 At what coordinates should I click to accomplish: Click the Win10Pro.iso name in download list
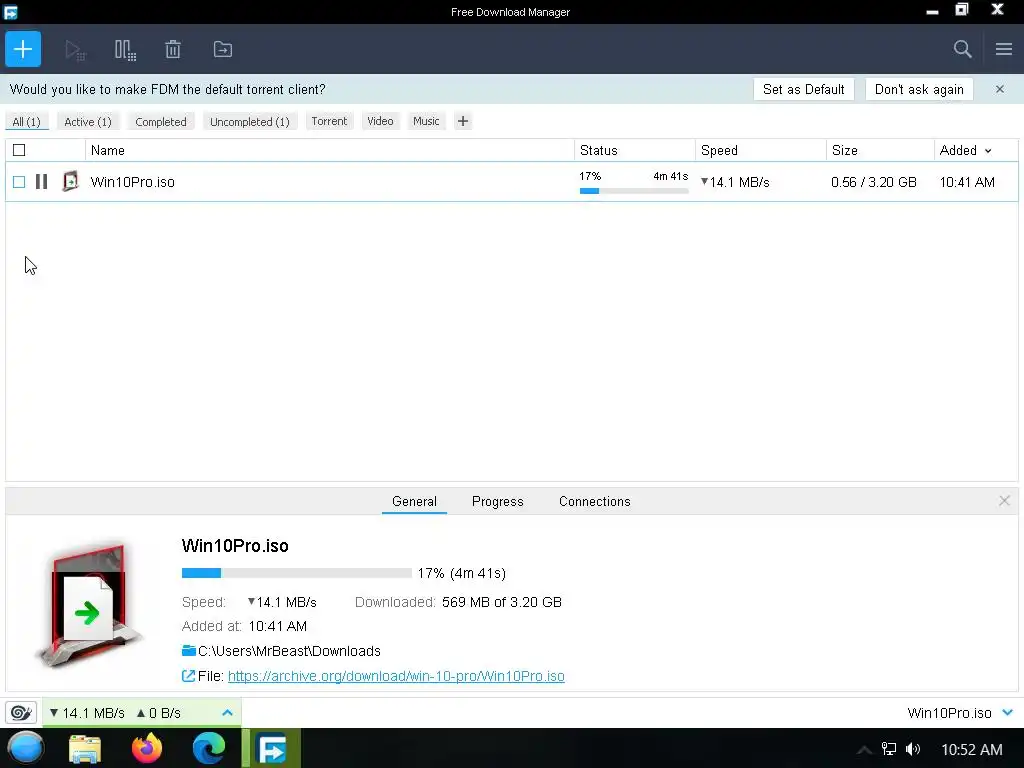[133, 182]
